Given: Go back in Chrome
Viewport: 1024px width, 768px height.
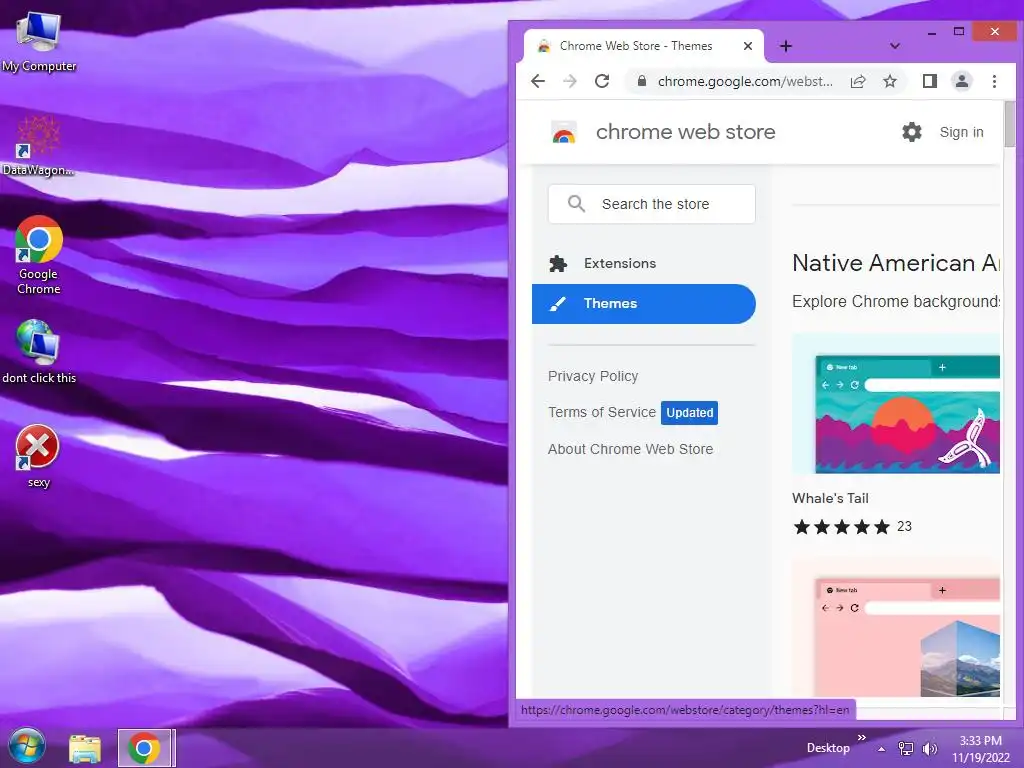Looking at the screenshot, I should pyautogui.click(x=538, y=81).
